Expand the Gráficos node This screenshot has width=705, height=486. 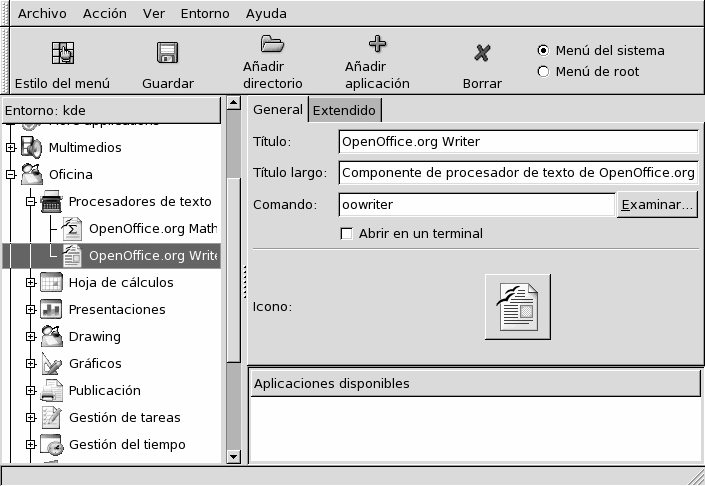click(31, 363)
